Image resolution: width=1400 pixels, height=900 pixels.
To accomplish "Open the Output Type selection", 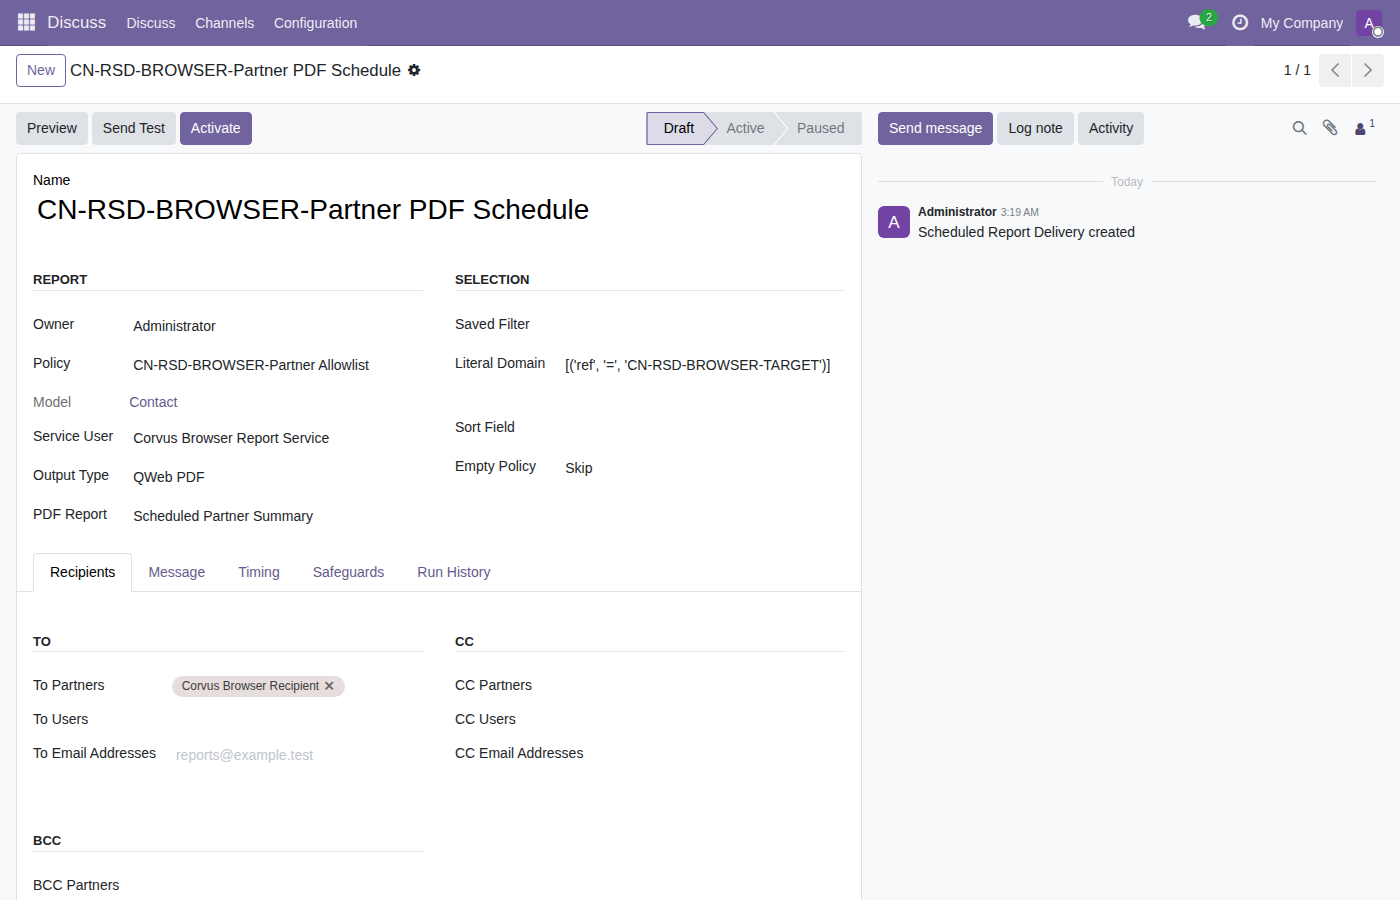I will click(x=277, y=477).
